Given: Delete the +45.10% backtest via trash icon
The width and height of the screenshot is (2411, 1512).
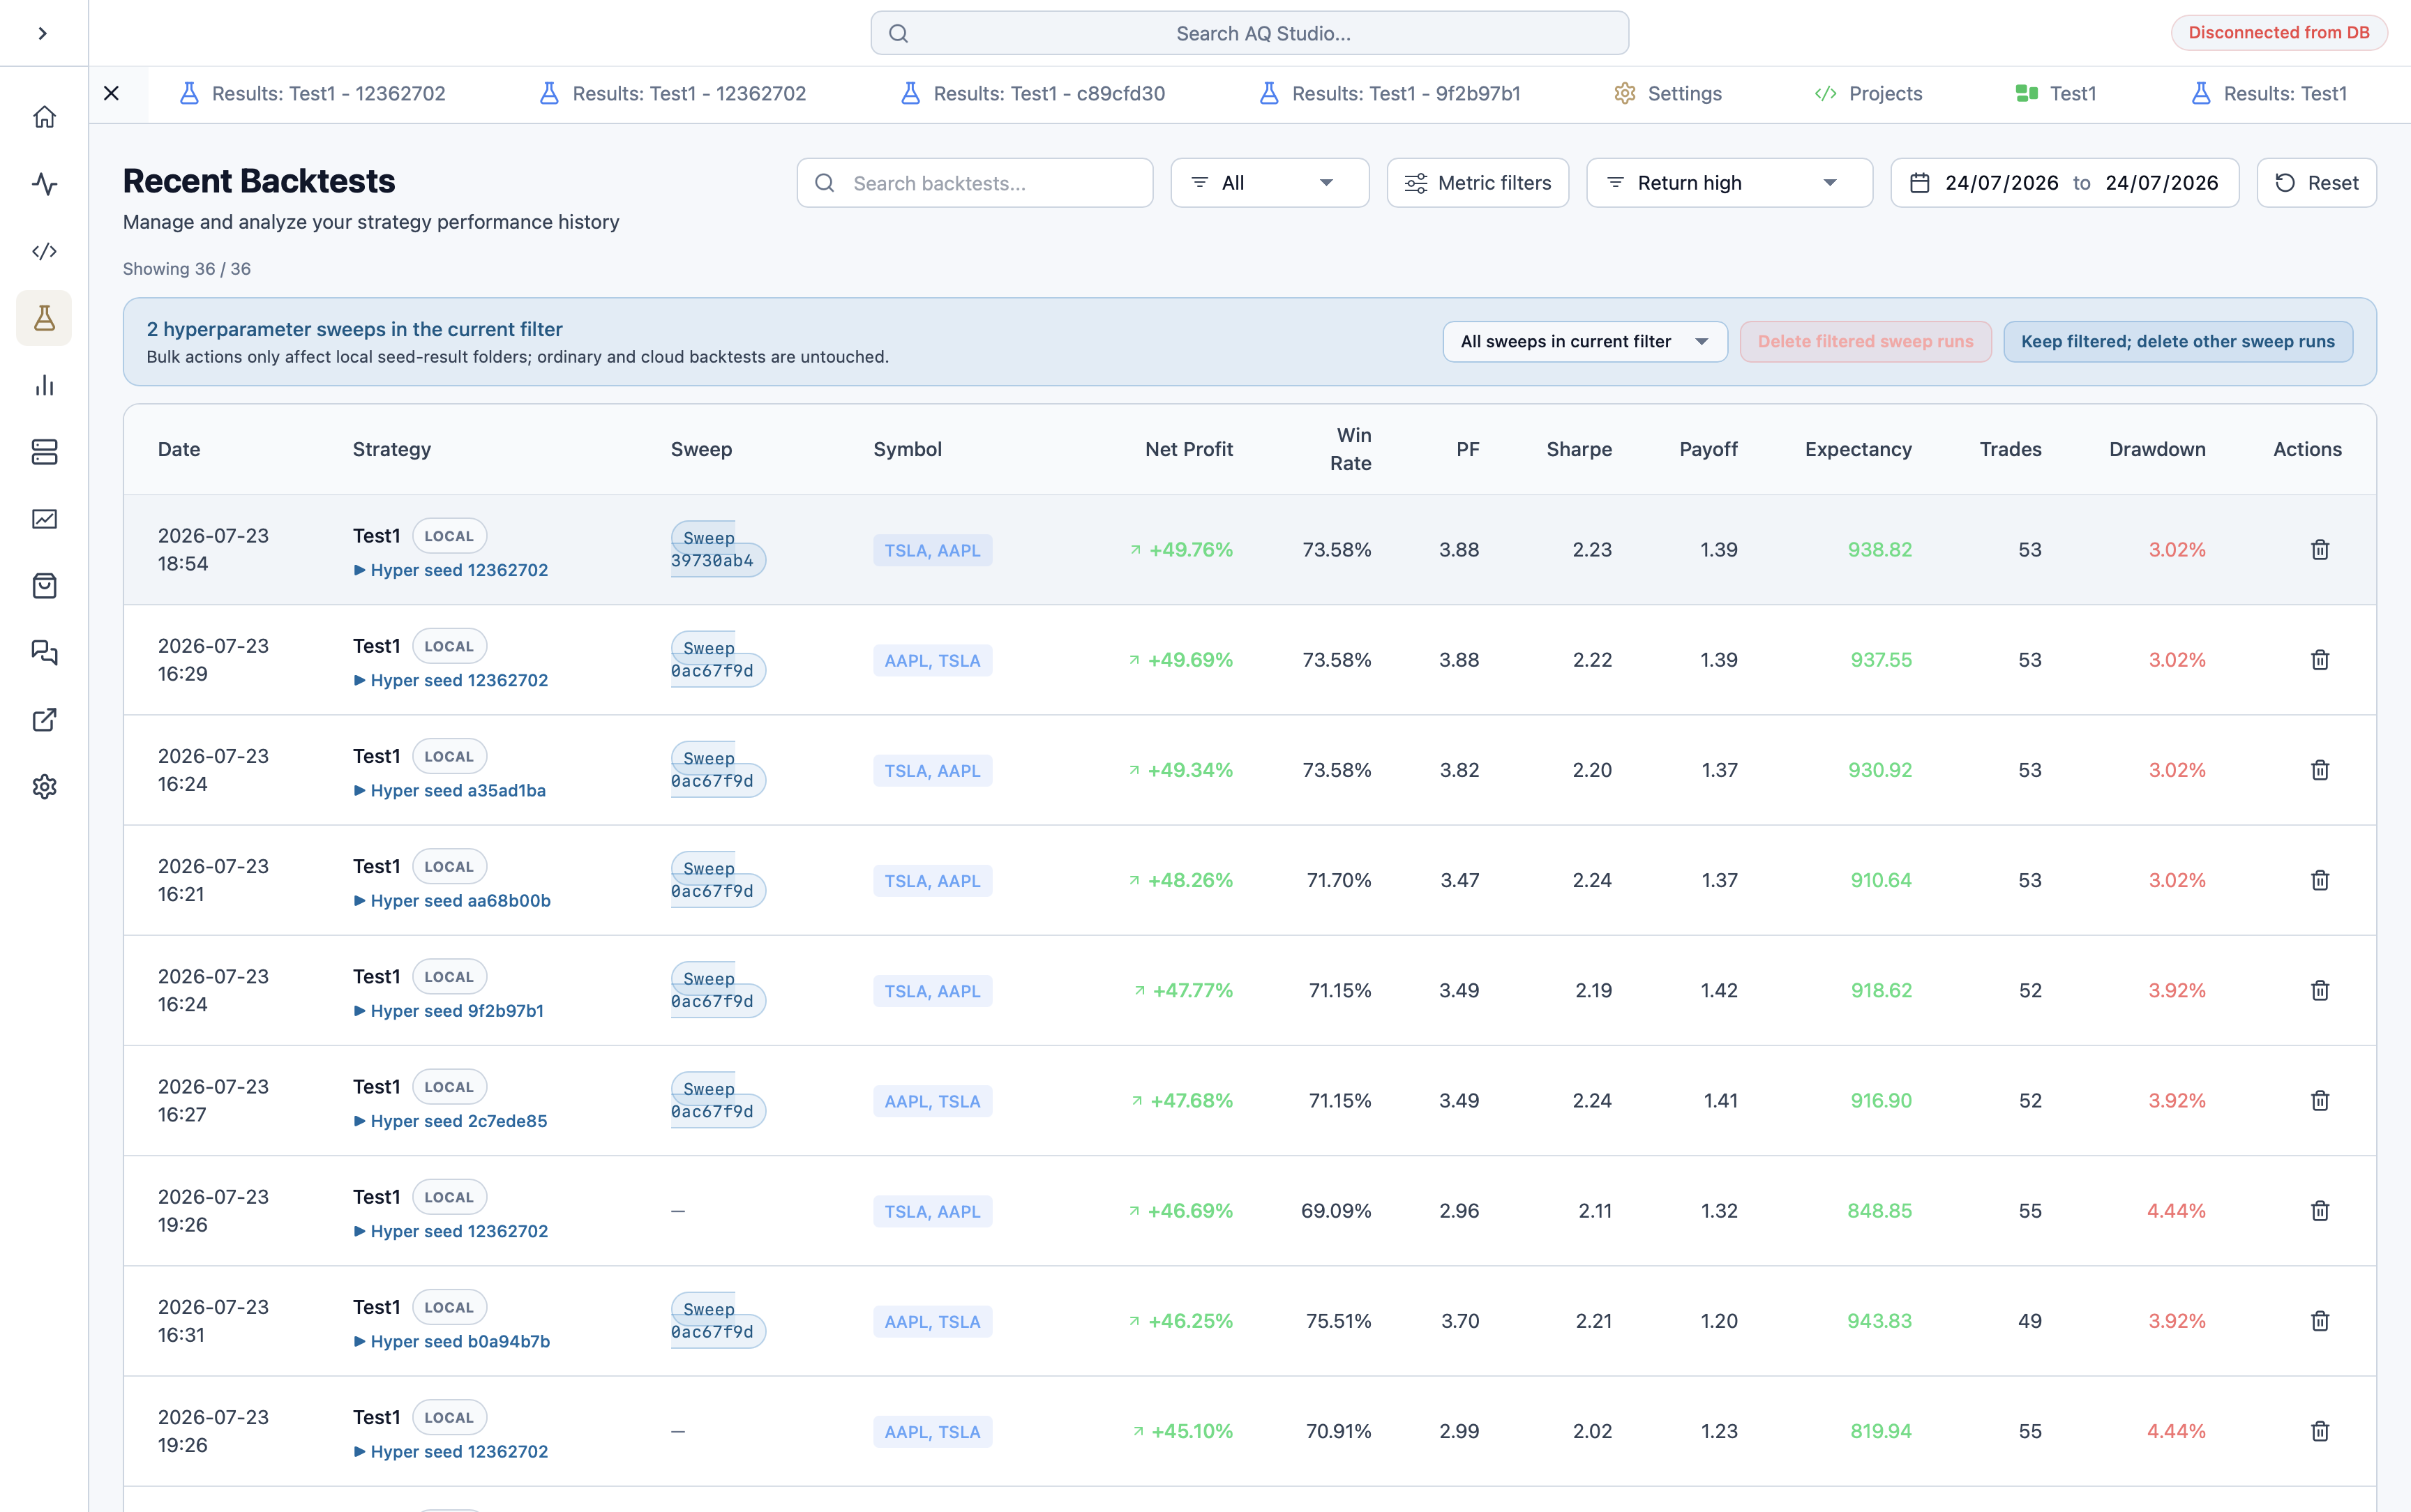Looking at the screenshot, I should 2320,1431.
